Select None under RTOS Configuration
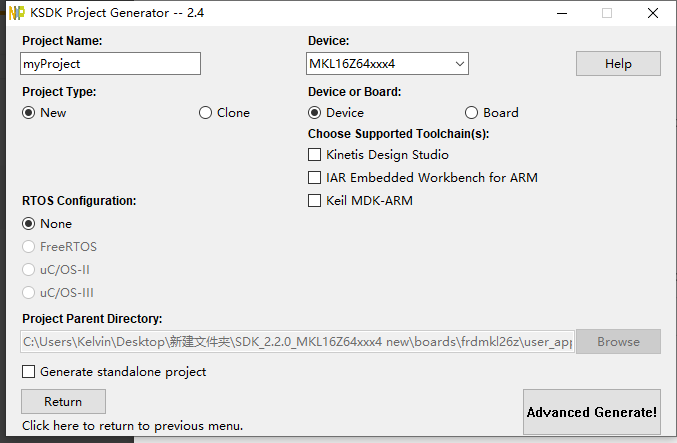Screen dimensions: 677x443 [x=29, y=224]
